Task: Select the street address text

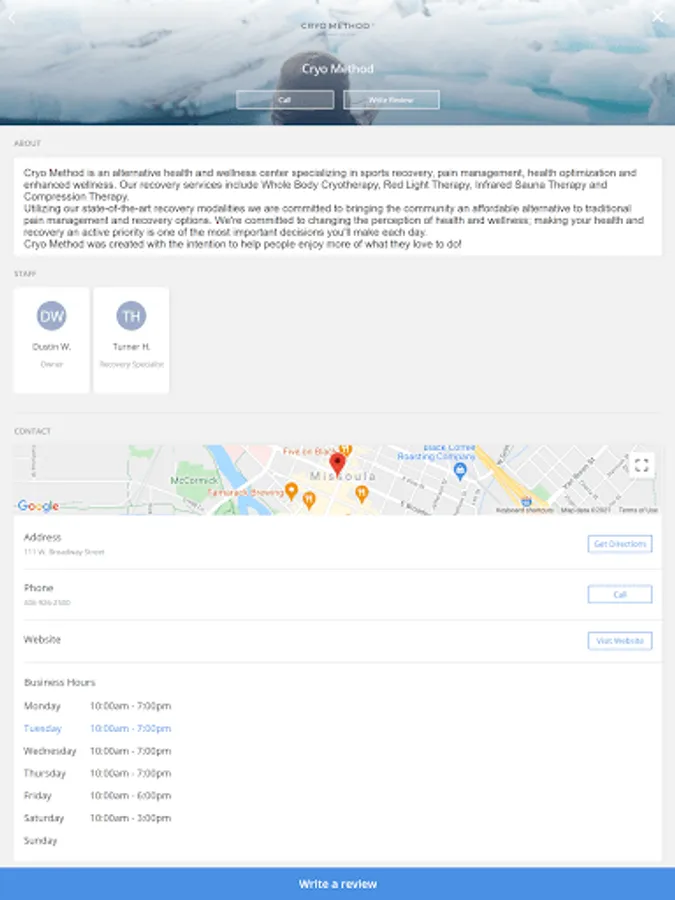Action: click(x=64, y=552)
